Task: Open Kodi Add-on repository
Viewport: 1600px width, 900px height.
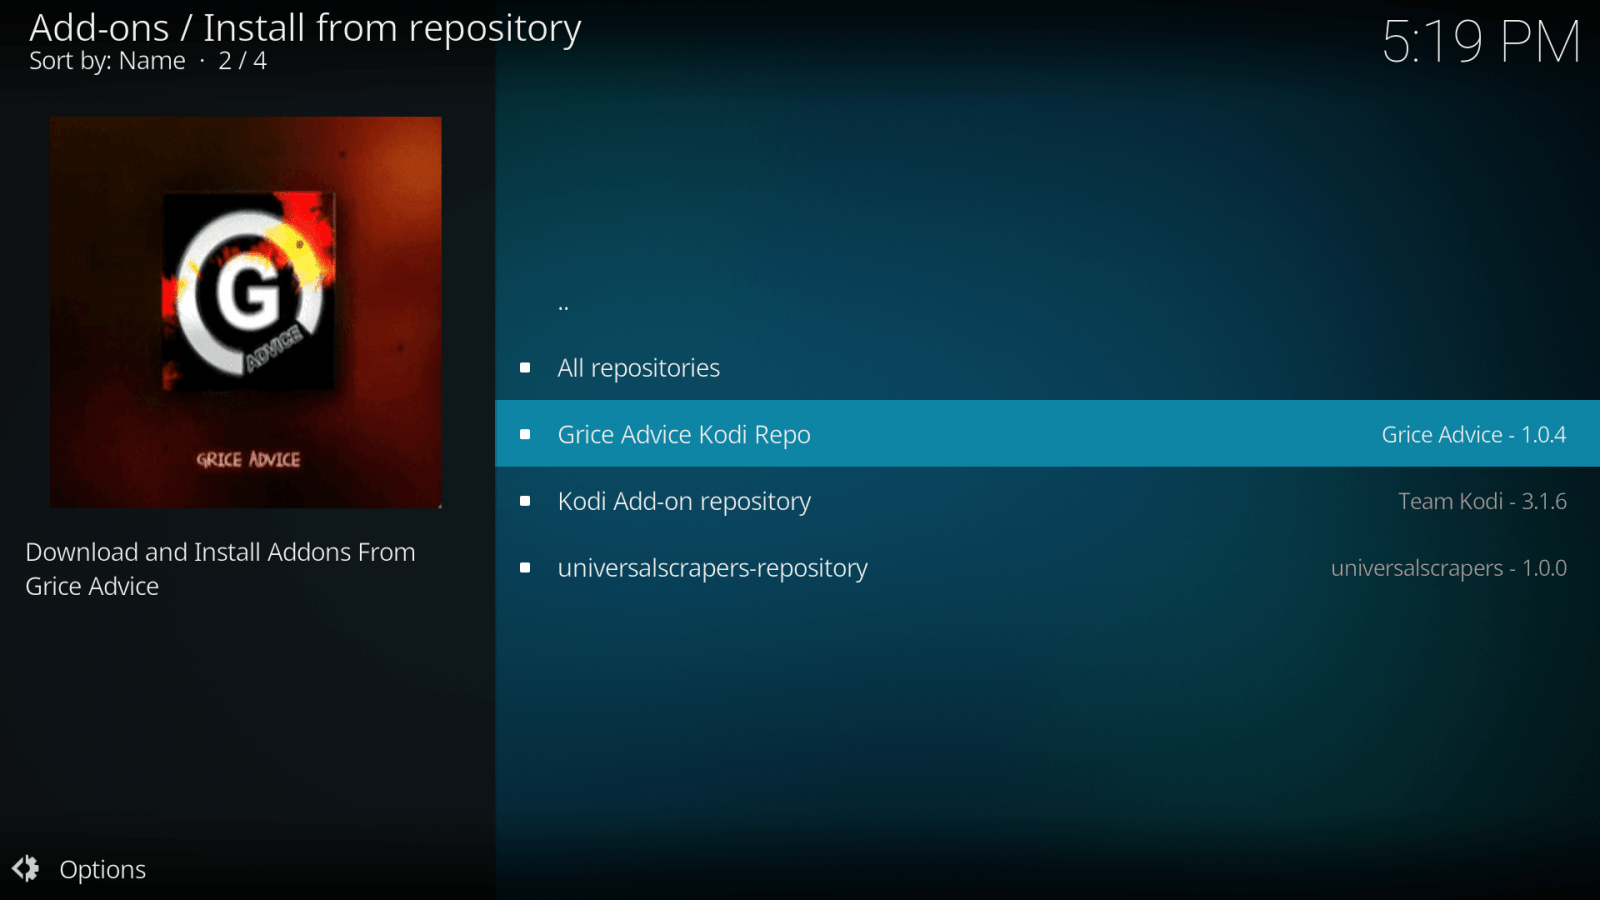Action: 1047,501
